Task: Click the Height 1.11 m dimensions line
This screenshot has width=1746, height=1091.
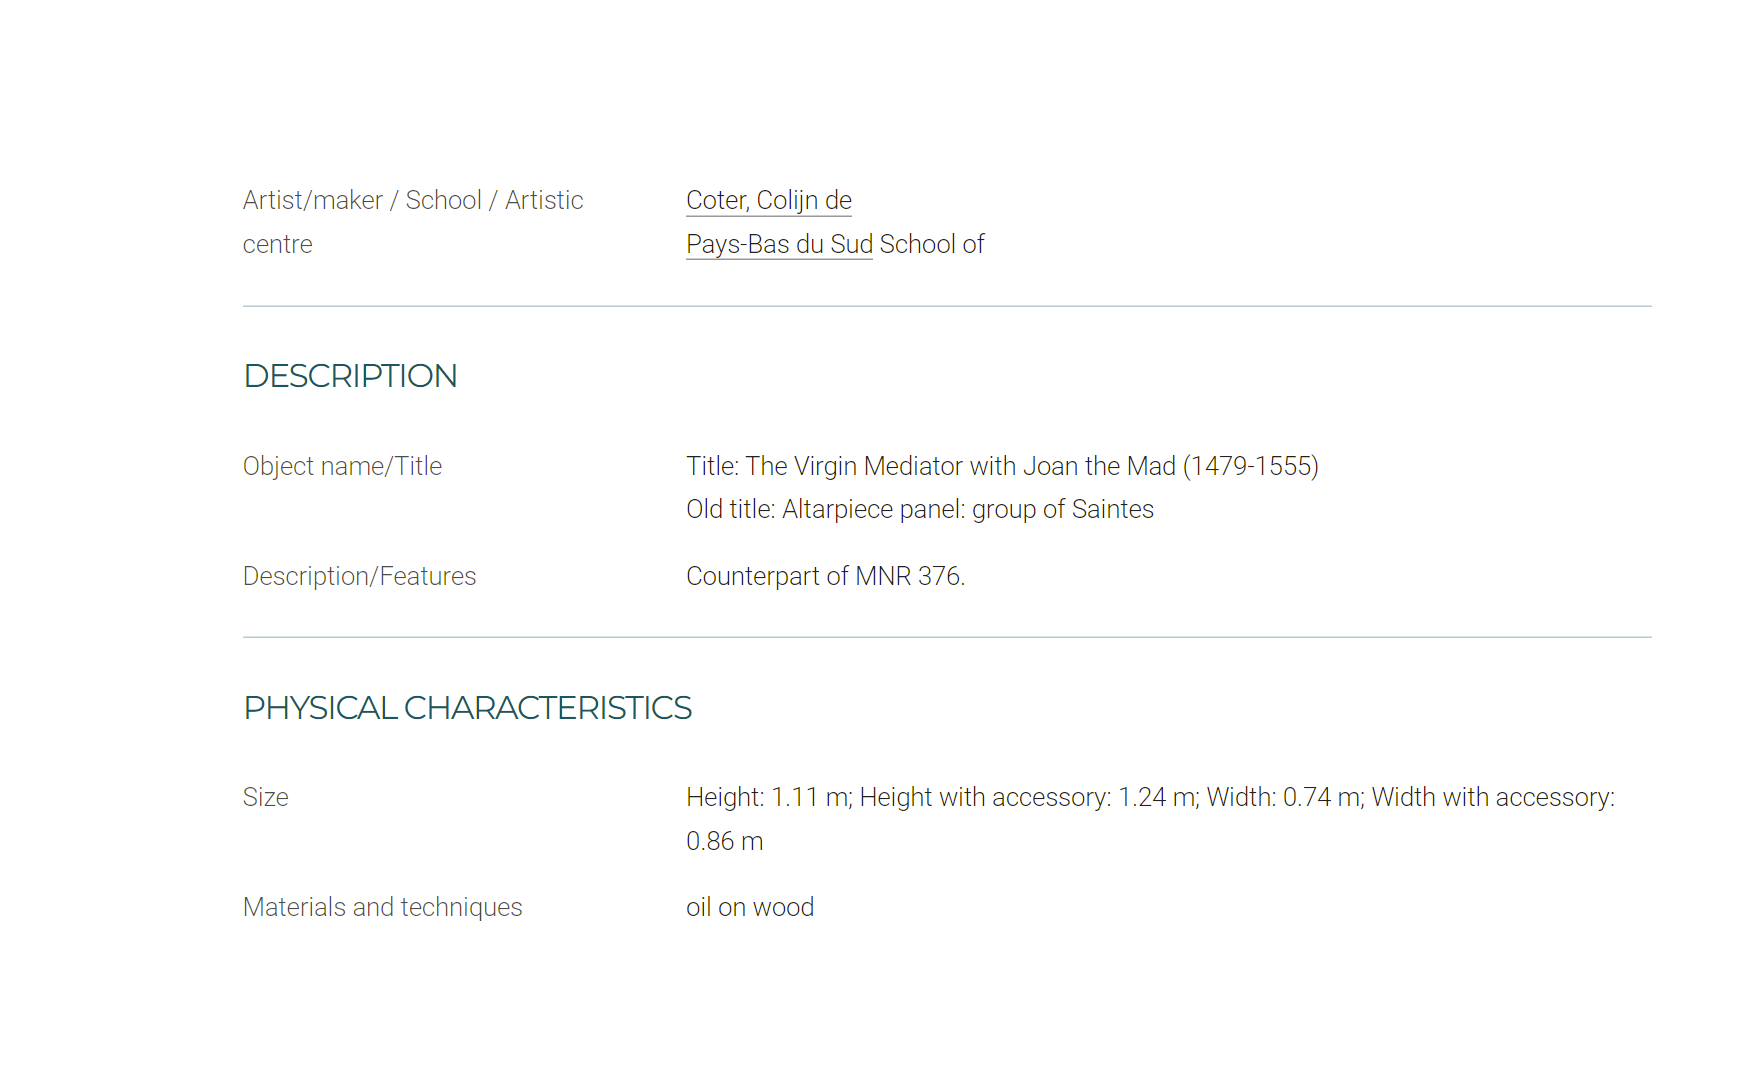Action: (x=1150, y=798)
